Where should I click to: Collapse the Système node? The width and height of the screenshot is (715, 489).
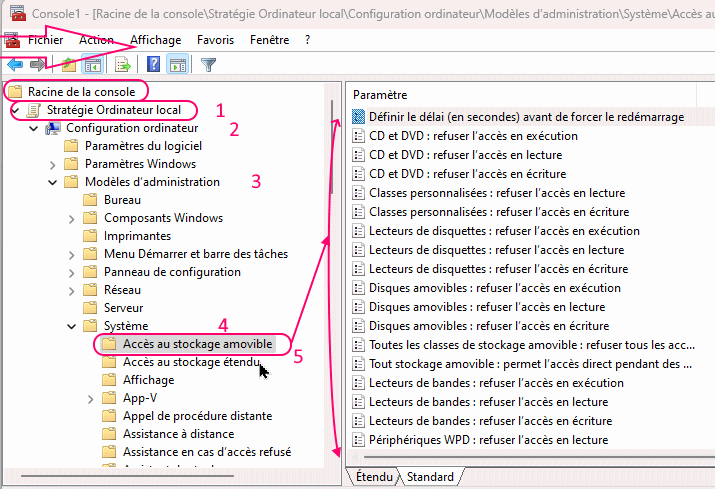[72, 327]
